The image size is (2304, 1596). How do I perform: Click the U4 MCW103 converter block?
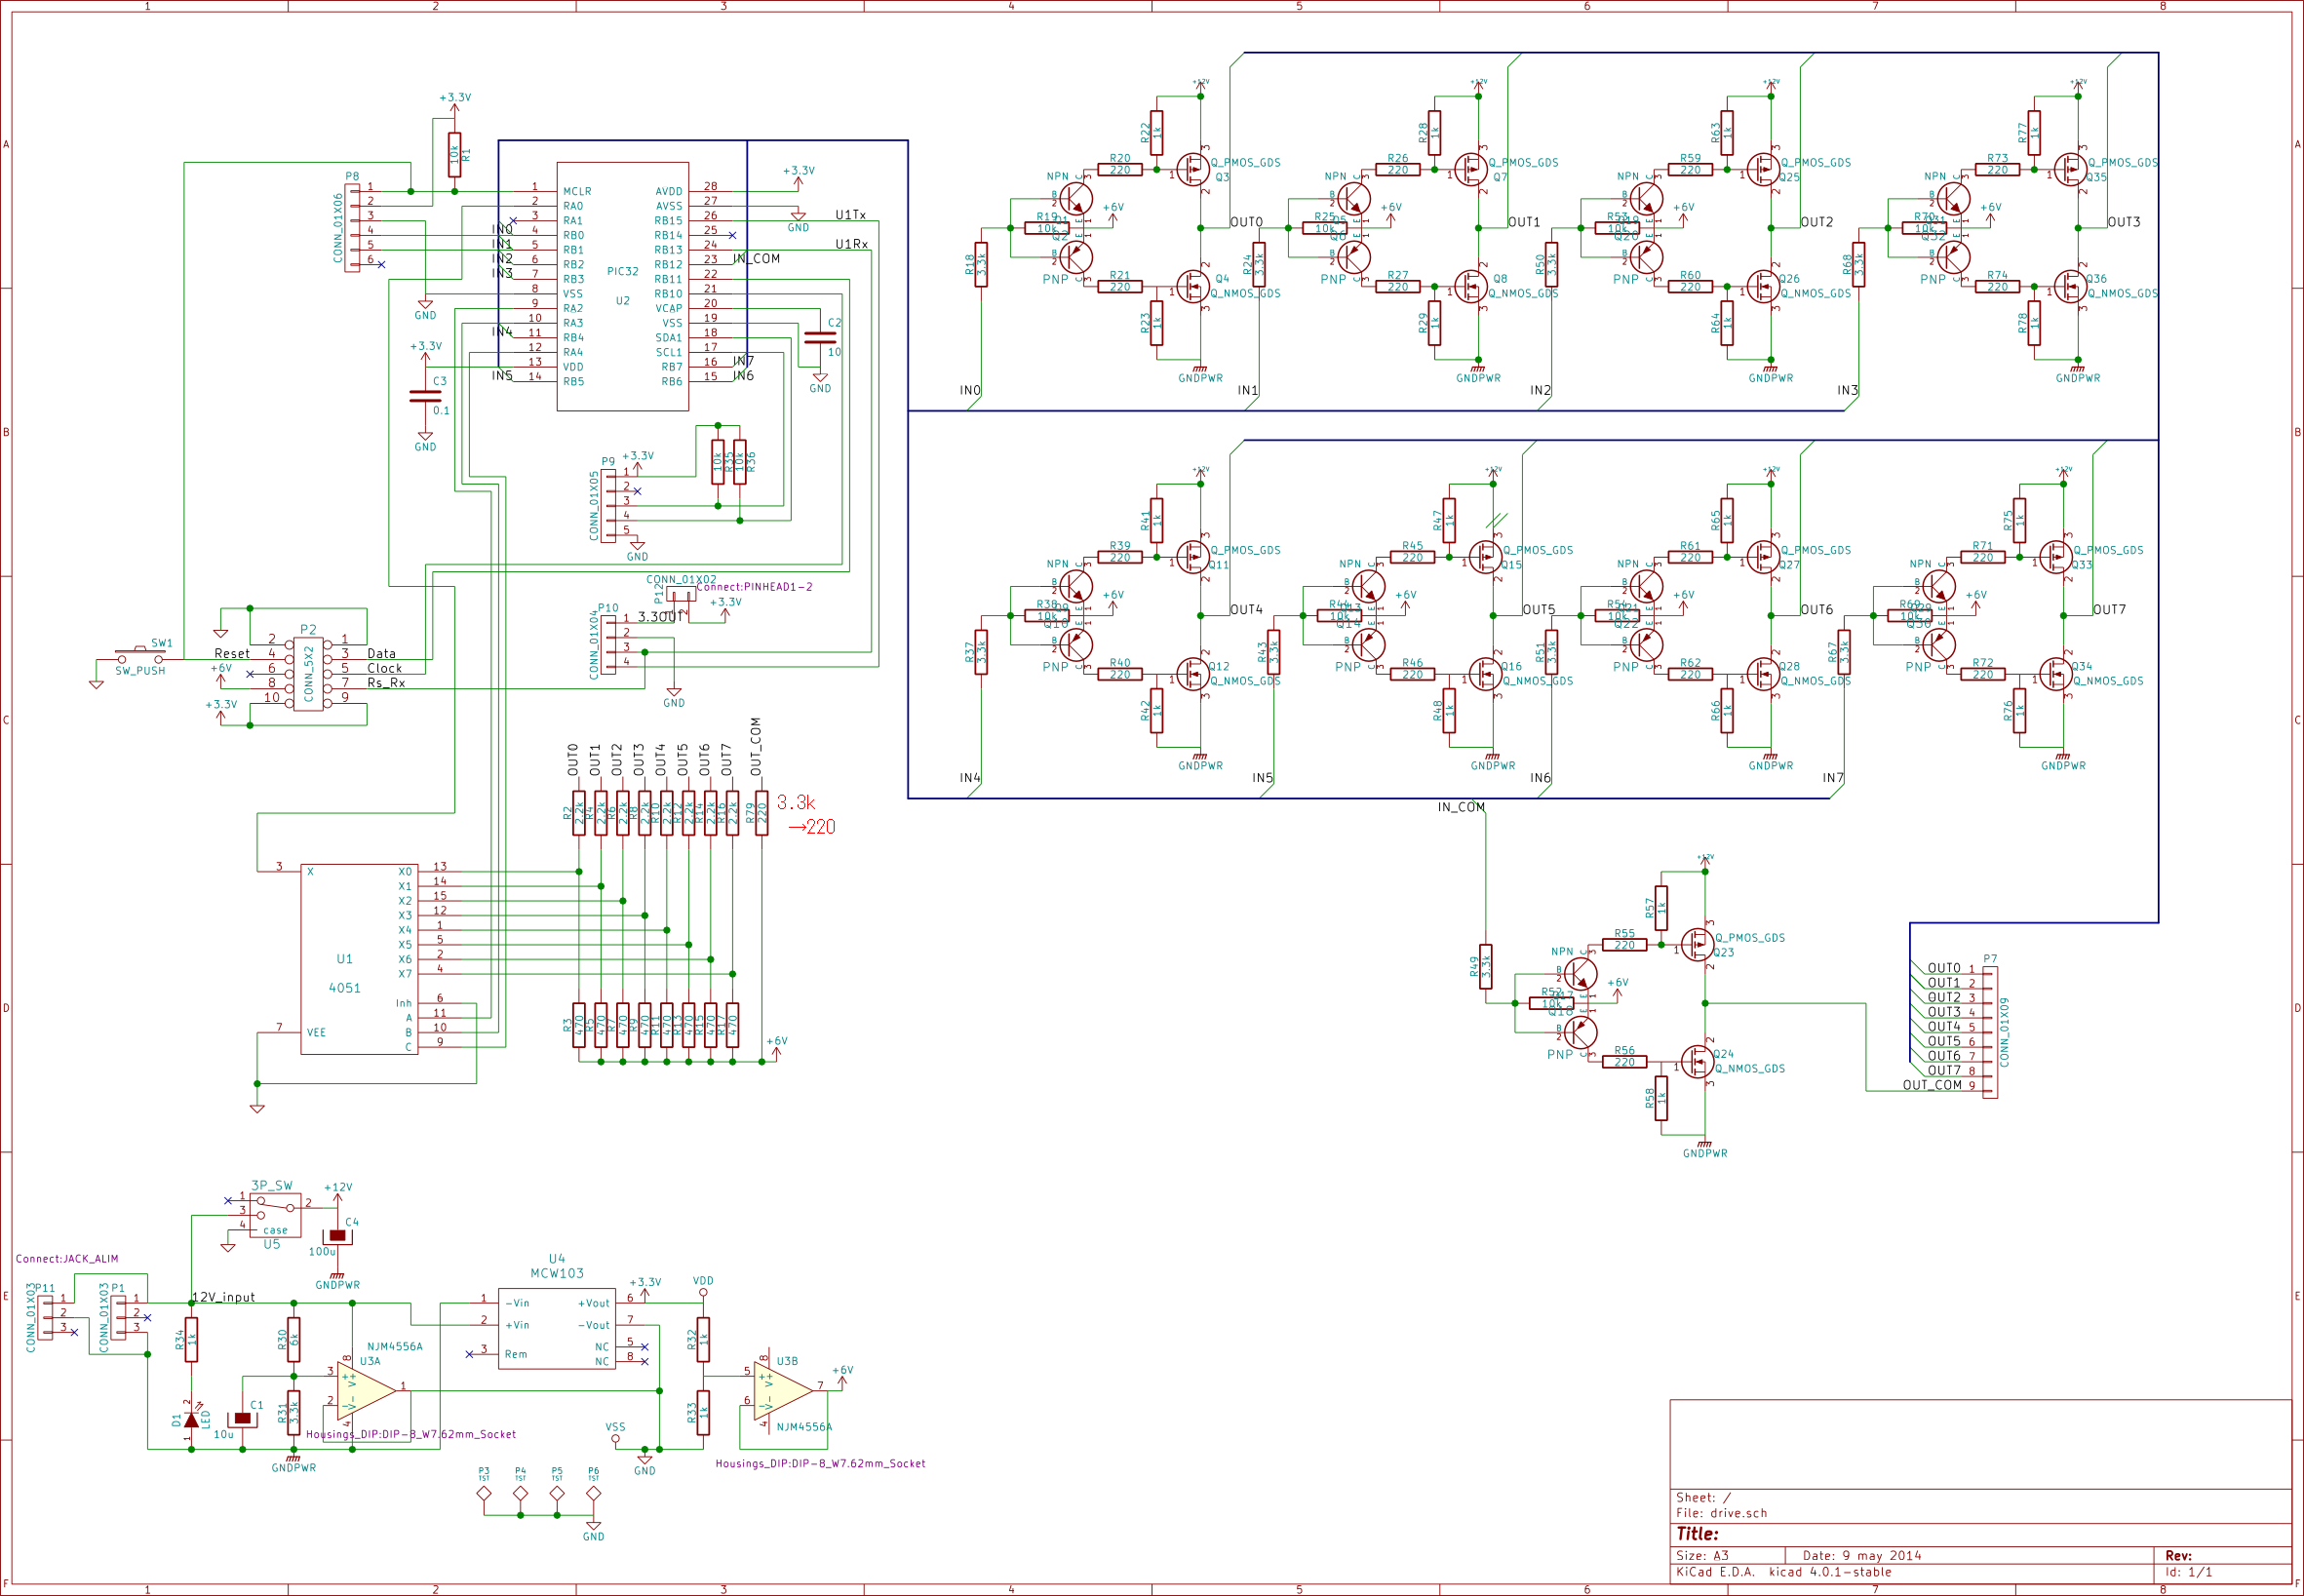tap(556, 1328)
